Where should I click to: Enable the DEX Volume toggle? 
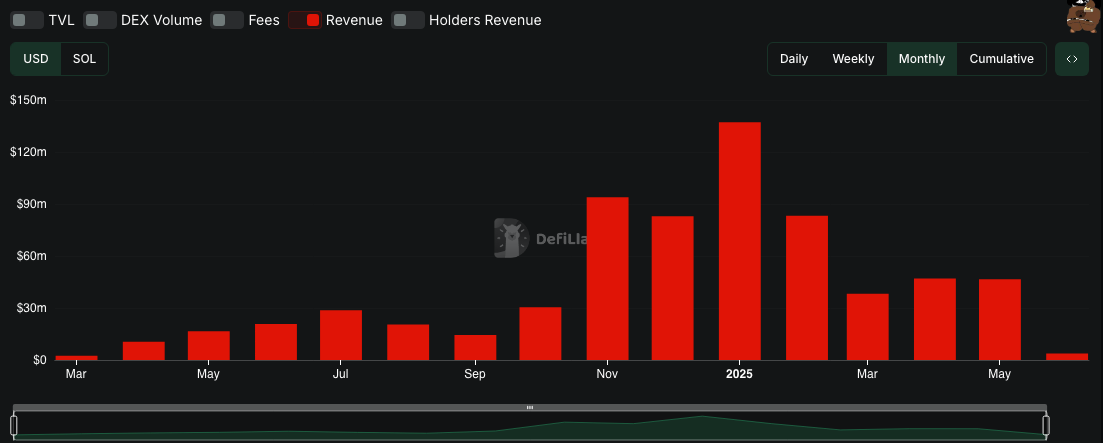click(100, 20)
